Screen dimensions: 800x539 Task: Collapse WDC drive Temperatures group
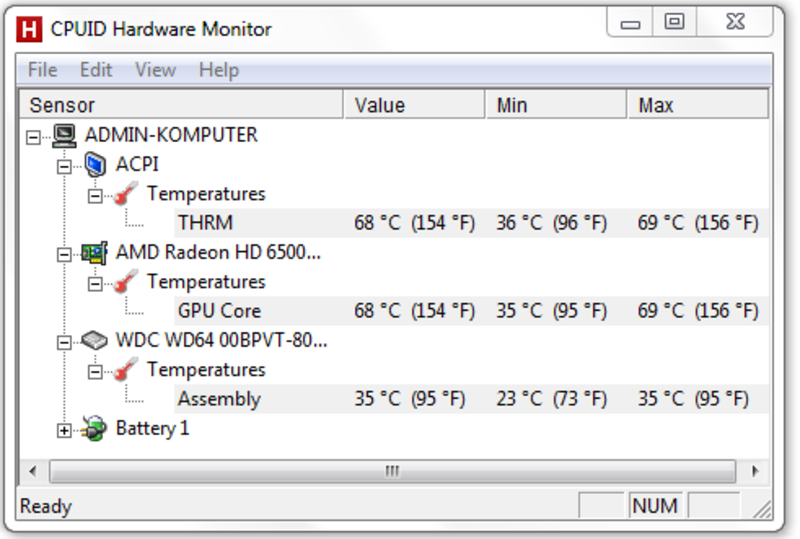95,372
